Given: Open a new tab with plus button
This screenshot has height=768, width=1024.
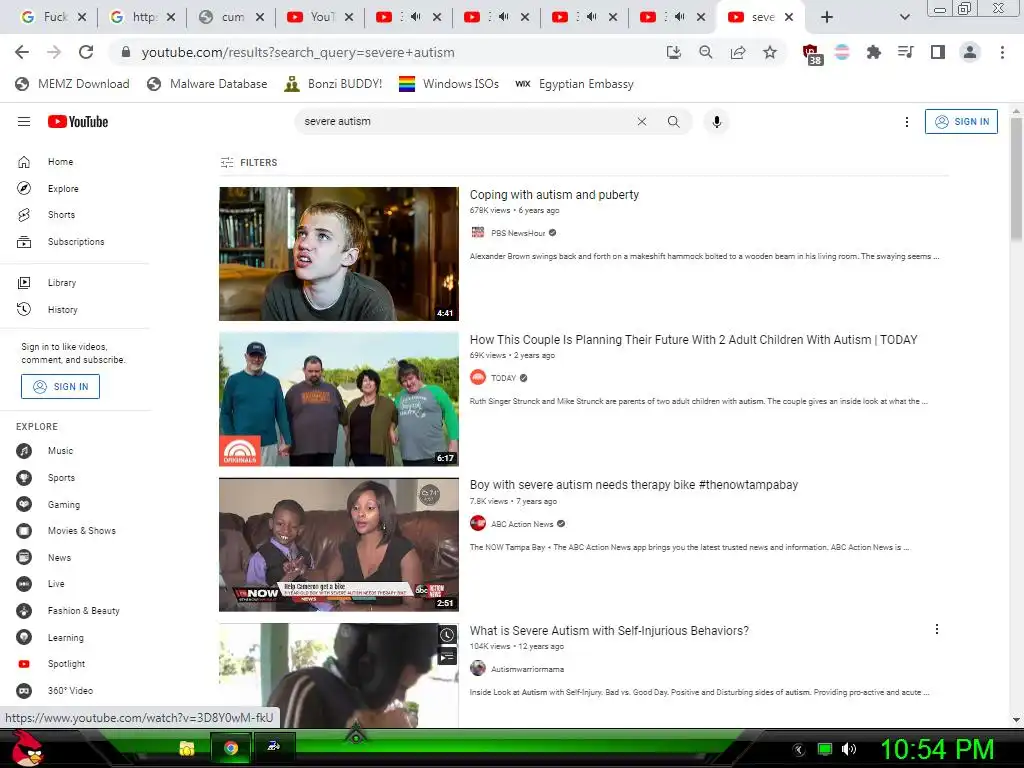Looking at the screenshot, I should (827, 17).
